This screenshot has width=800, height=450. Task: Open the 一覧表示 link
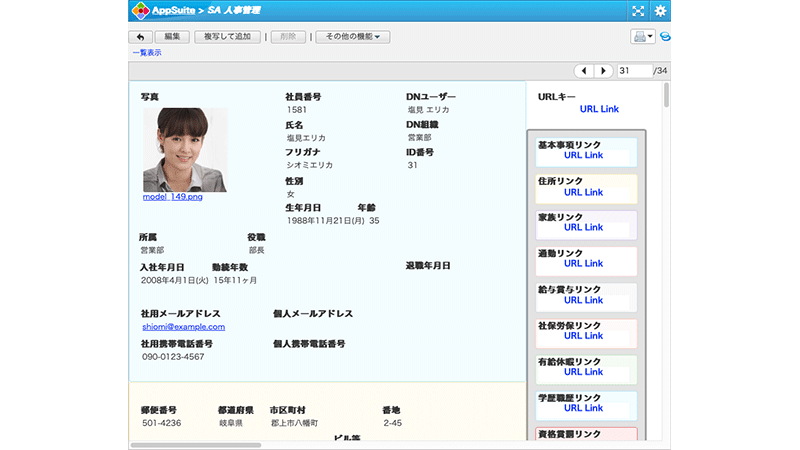pyautogui.click(x=147, y=52)
